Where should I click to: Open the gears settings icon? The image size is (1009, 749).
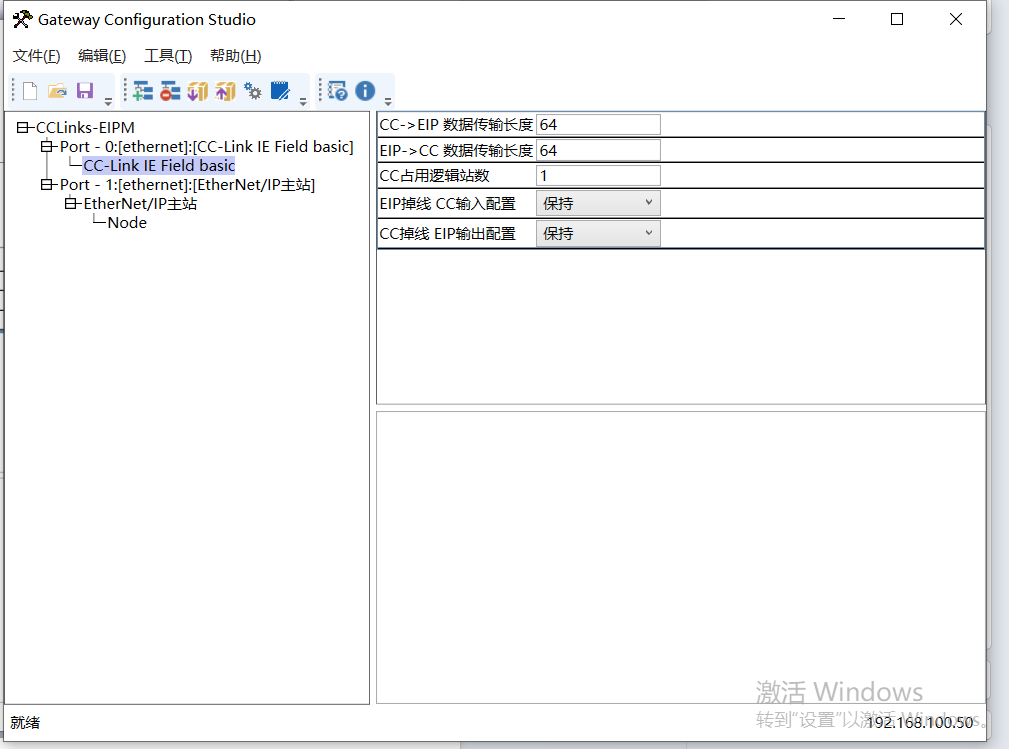[253, 91]
